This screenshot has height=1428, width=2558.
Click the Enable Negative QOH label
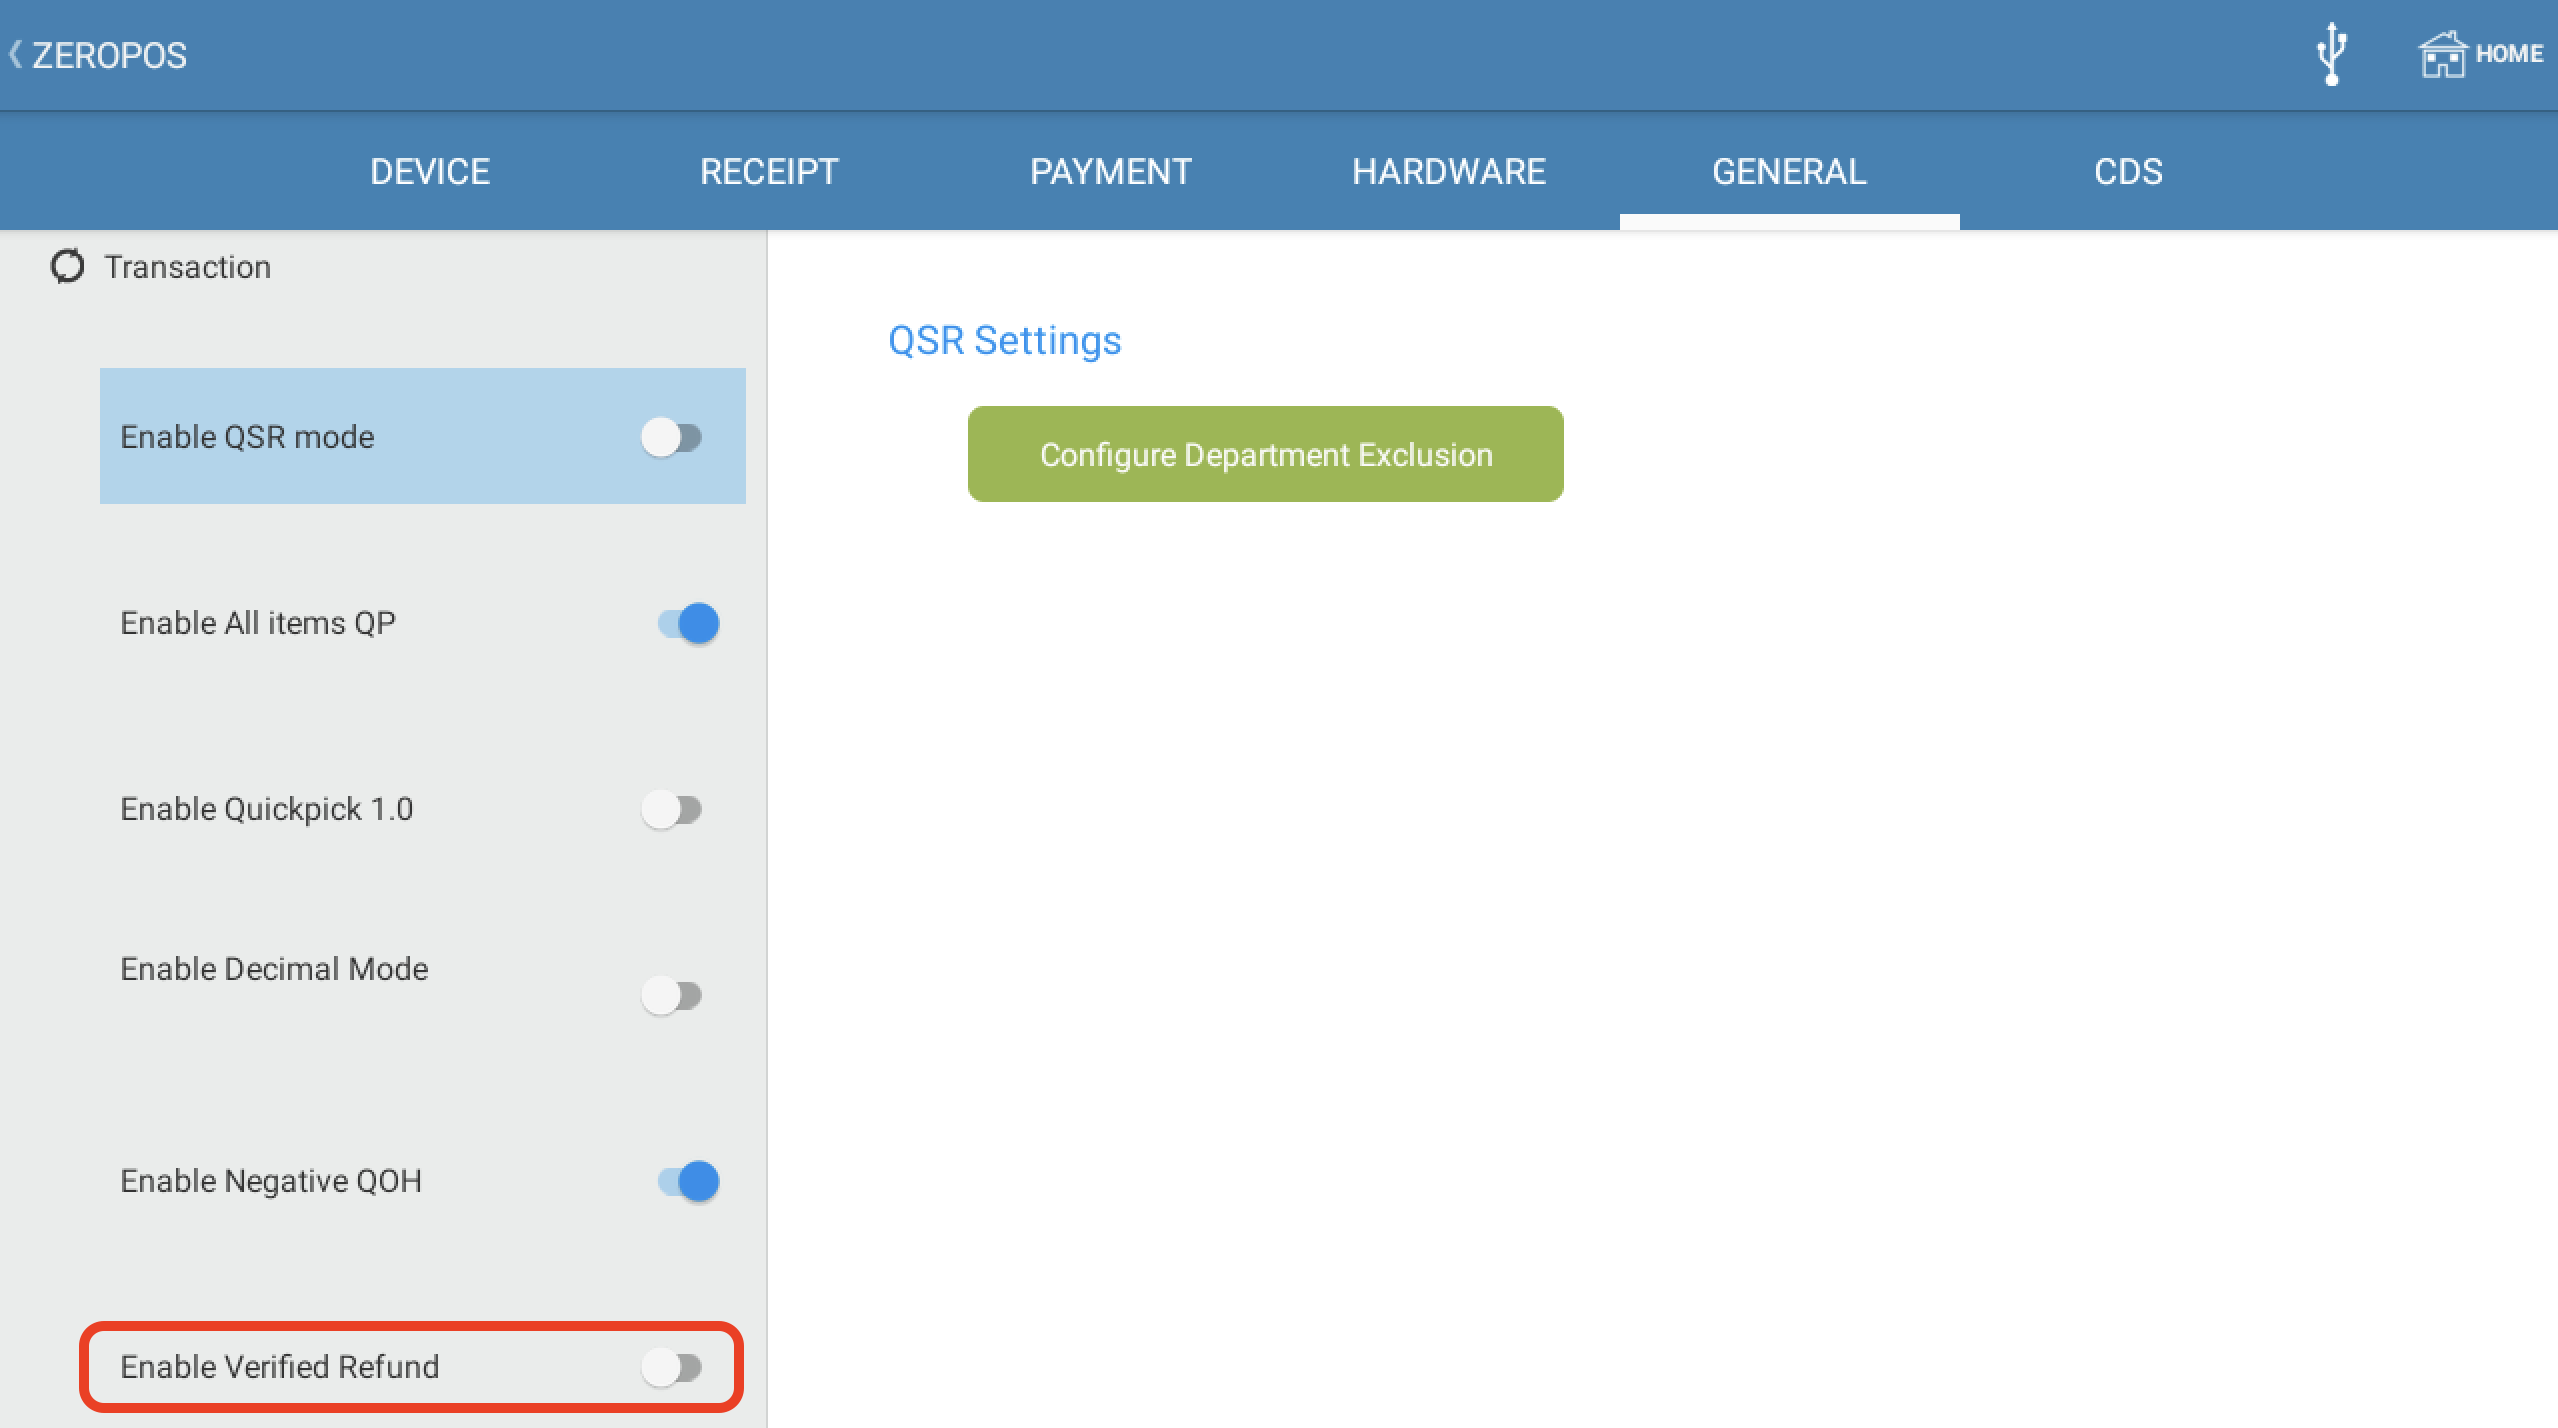271,1181
